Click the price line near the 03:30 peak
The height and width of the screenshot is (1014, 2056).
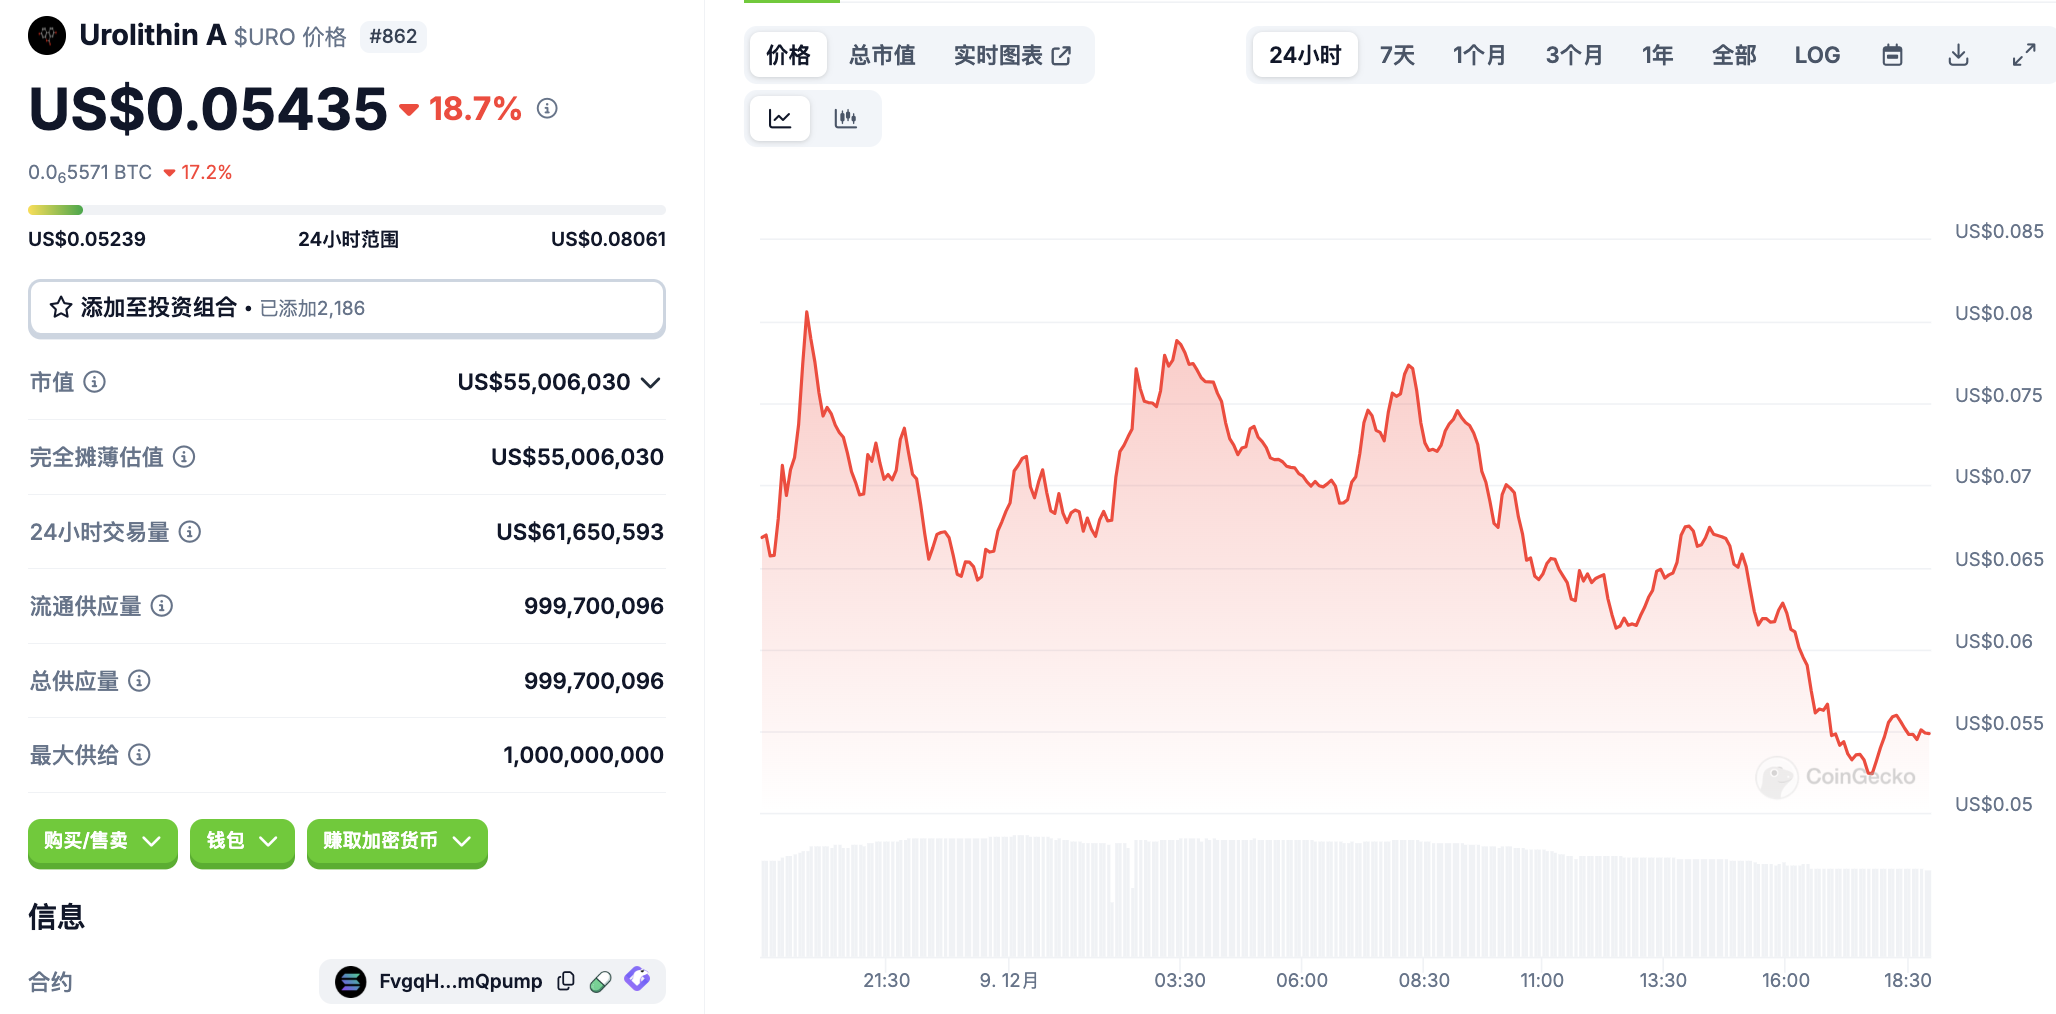1178,342
